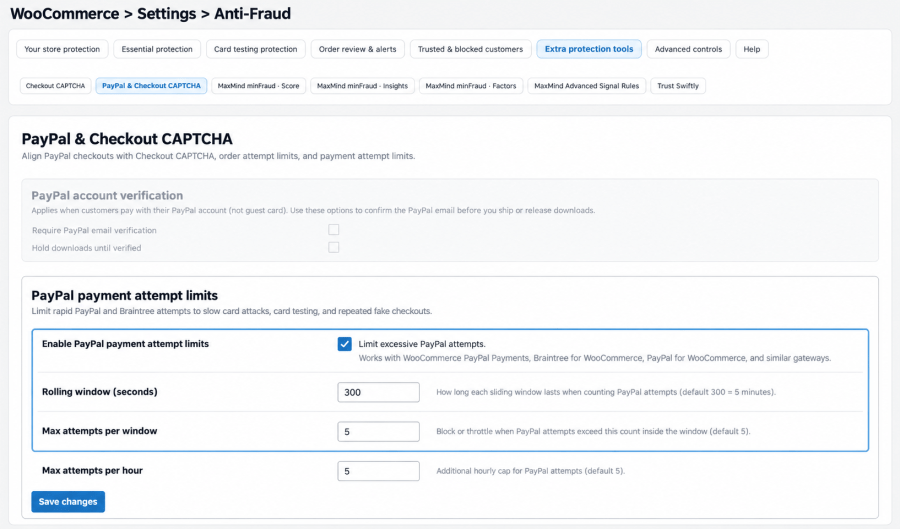This screenshot has width=900, height=529.
Task: Click the 'Works with WooCommerce PayPal Payments' description
Action: click(595, 358)
